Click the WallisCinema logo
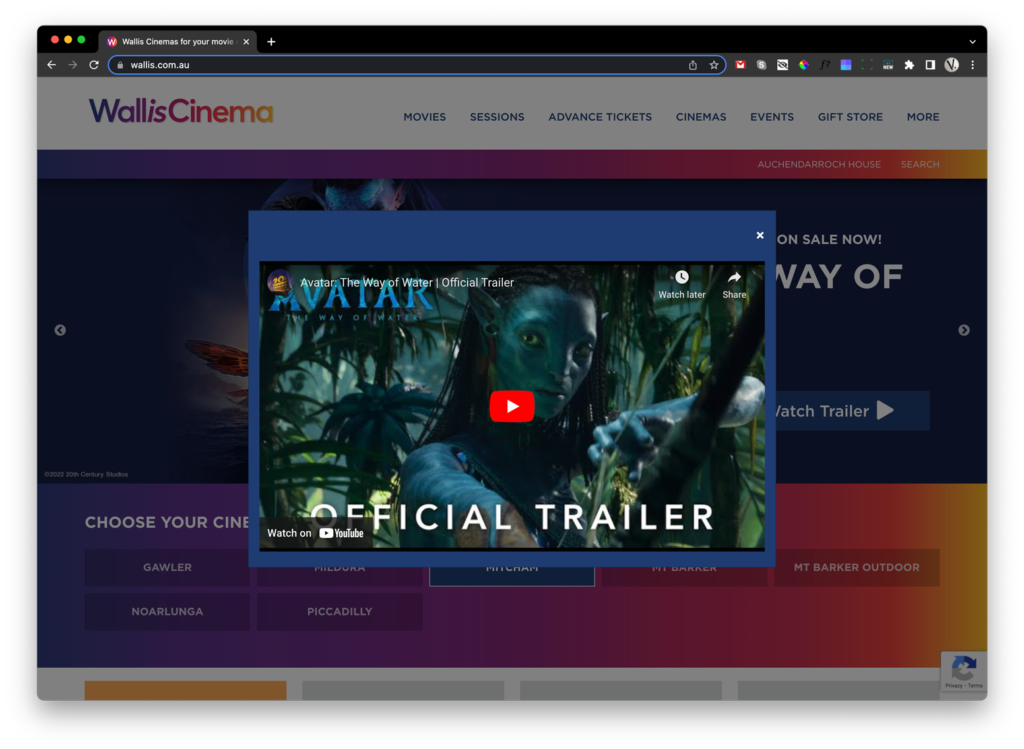The height and width of the screenshot is (749, 1024). (x=181, y=112)
